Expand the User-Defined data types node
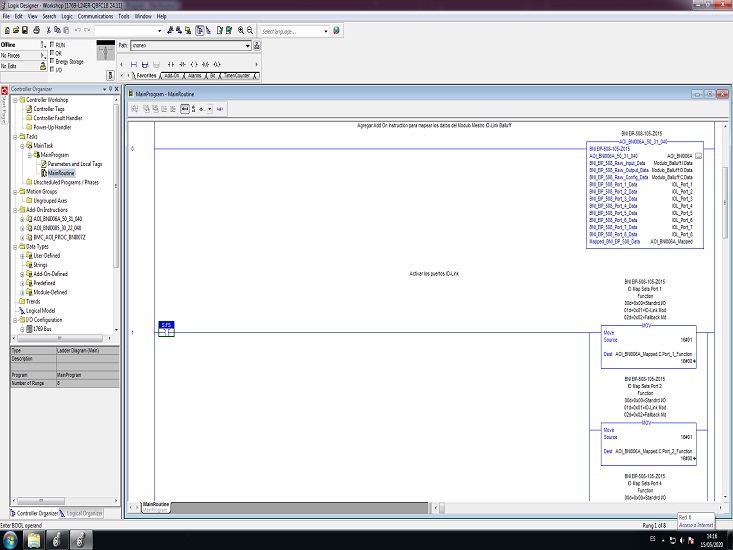The height and width of the screenshot is (550, 733). 22,255
